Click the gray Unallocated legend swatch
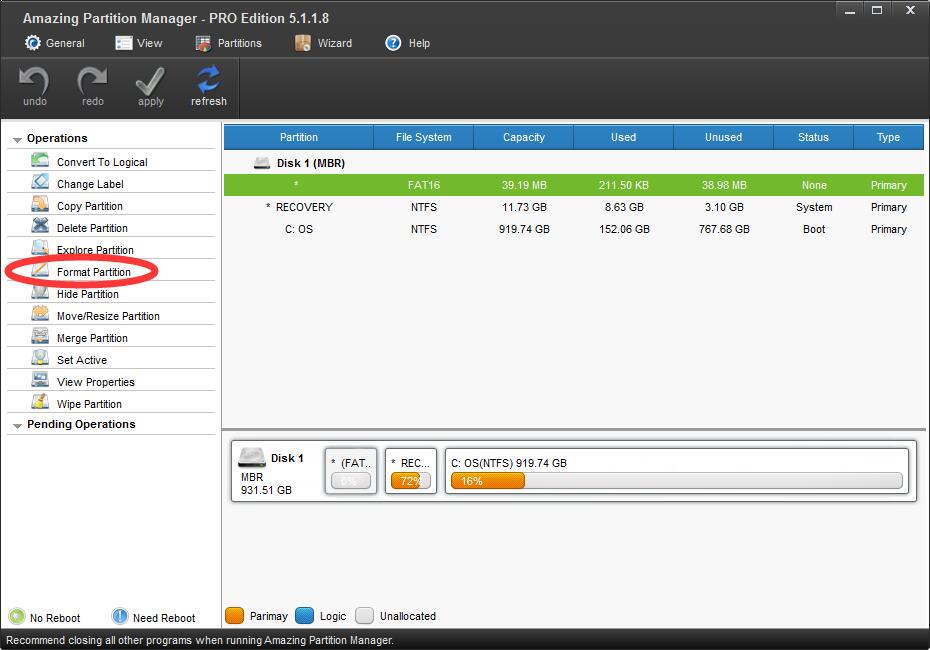930x650 pixels. [x=365, y=616]
